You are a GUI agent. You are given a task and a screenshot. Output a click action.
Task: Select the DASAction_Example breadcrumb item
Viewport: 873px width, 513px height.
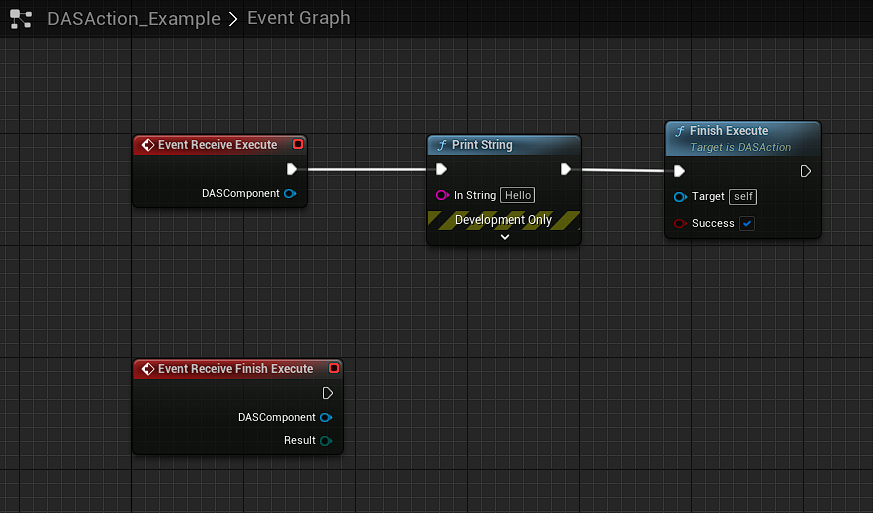tap(133, 19)
